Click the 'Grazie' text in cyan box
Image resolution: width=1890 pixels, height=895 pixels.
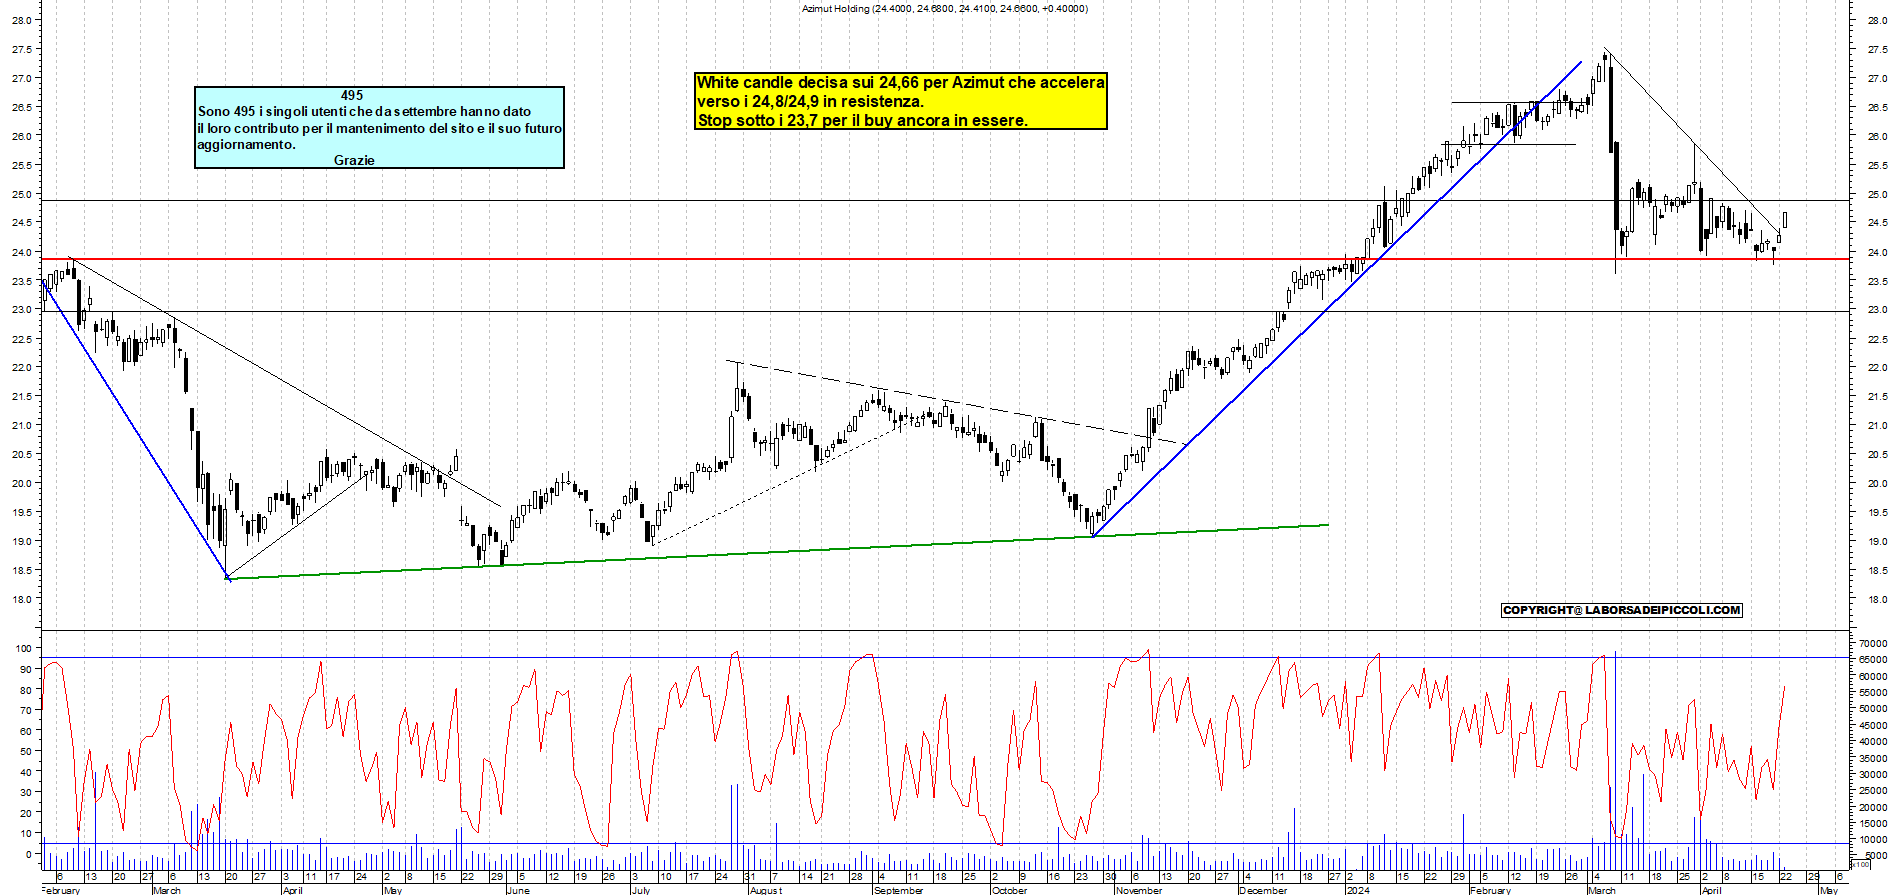point(354,160)
